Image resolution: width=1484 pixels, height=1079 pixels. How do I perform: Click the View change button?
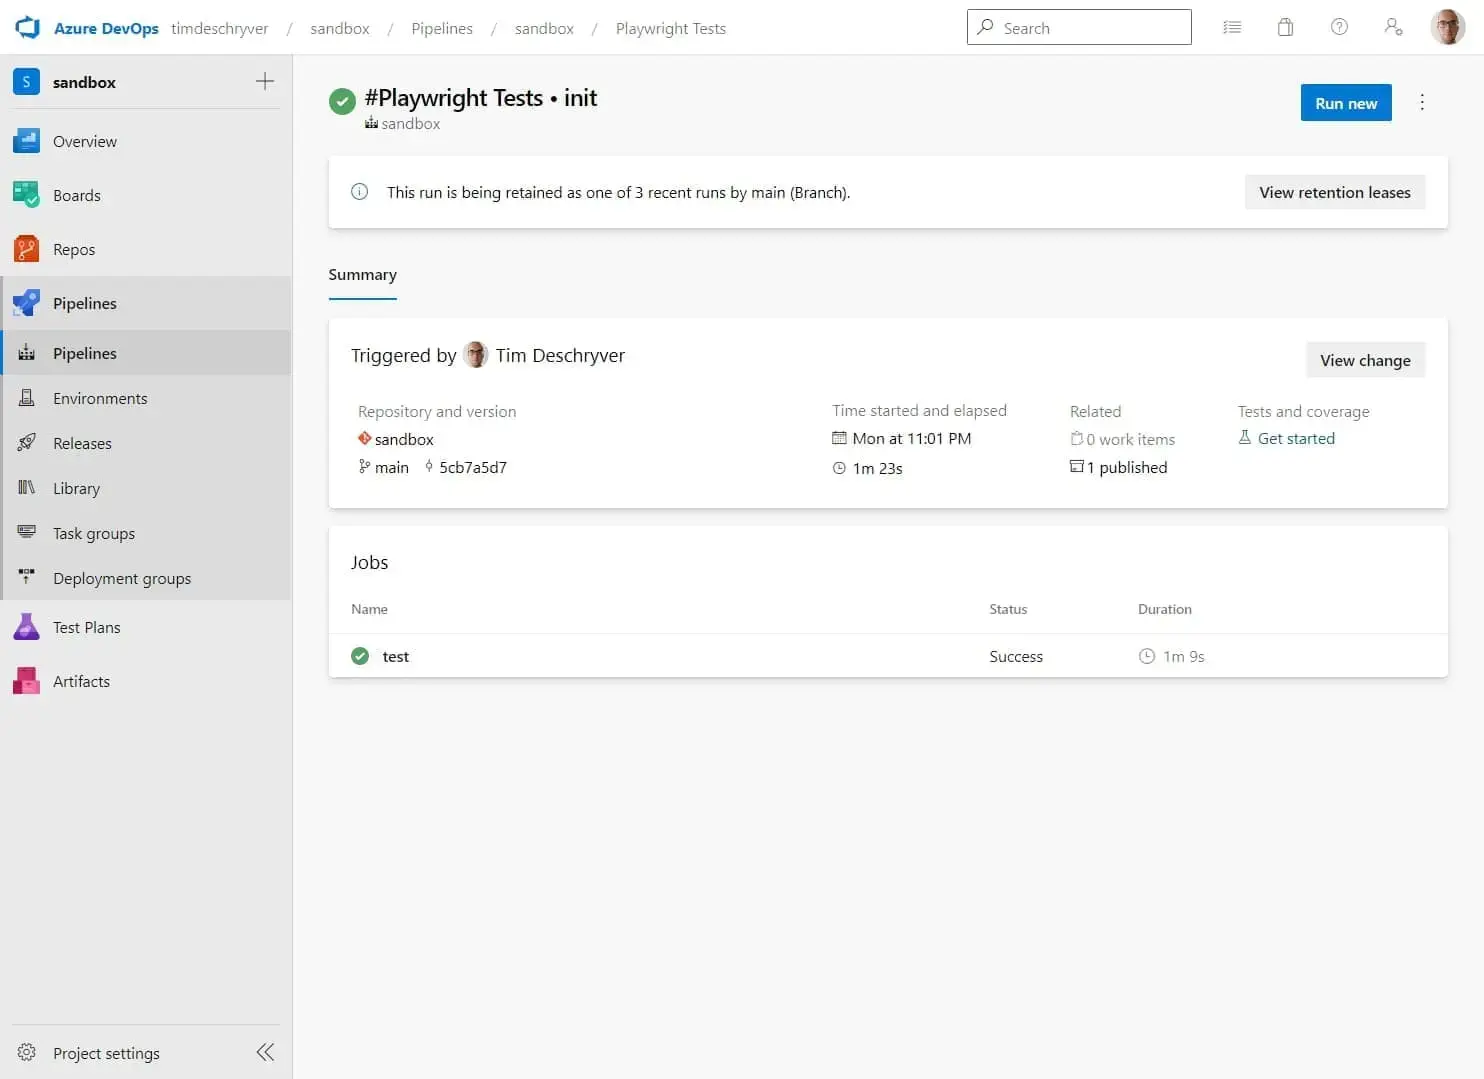(x=1365, y=360)
